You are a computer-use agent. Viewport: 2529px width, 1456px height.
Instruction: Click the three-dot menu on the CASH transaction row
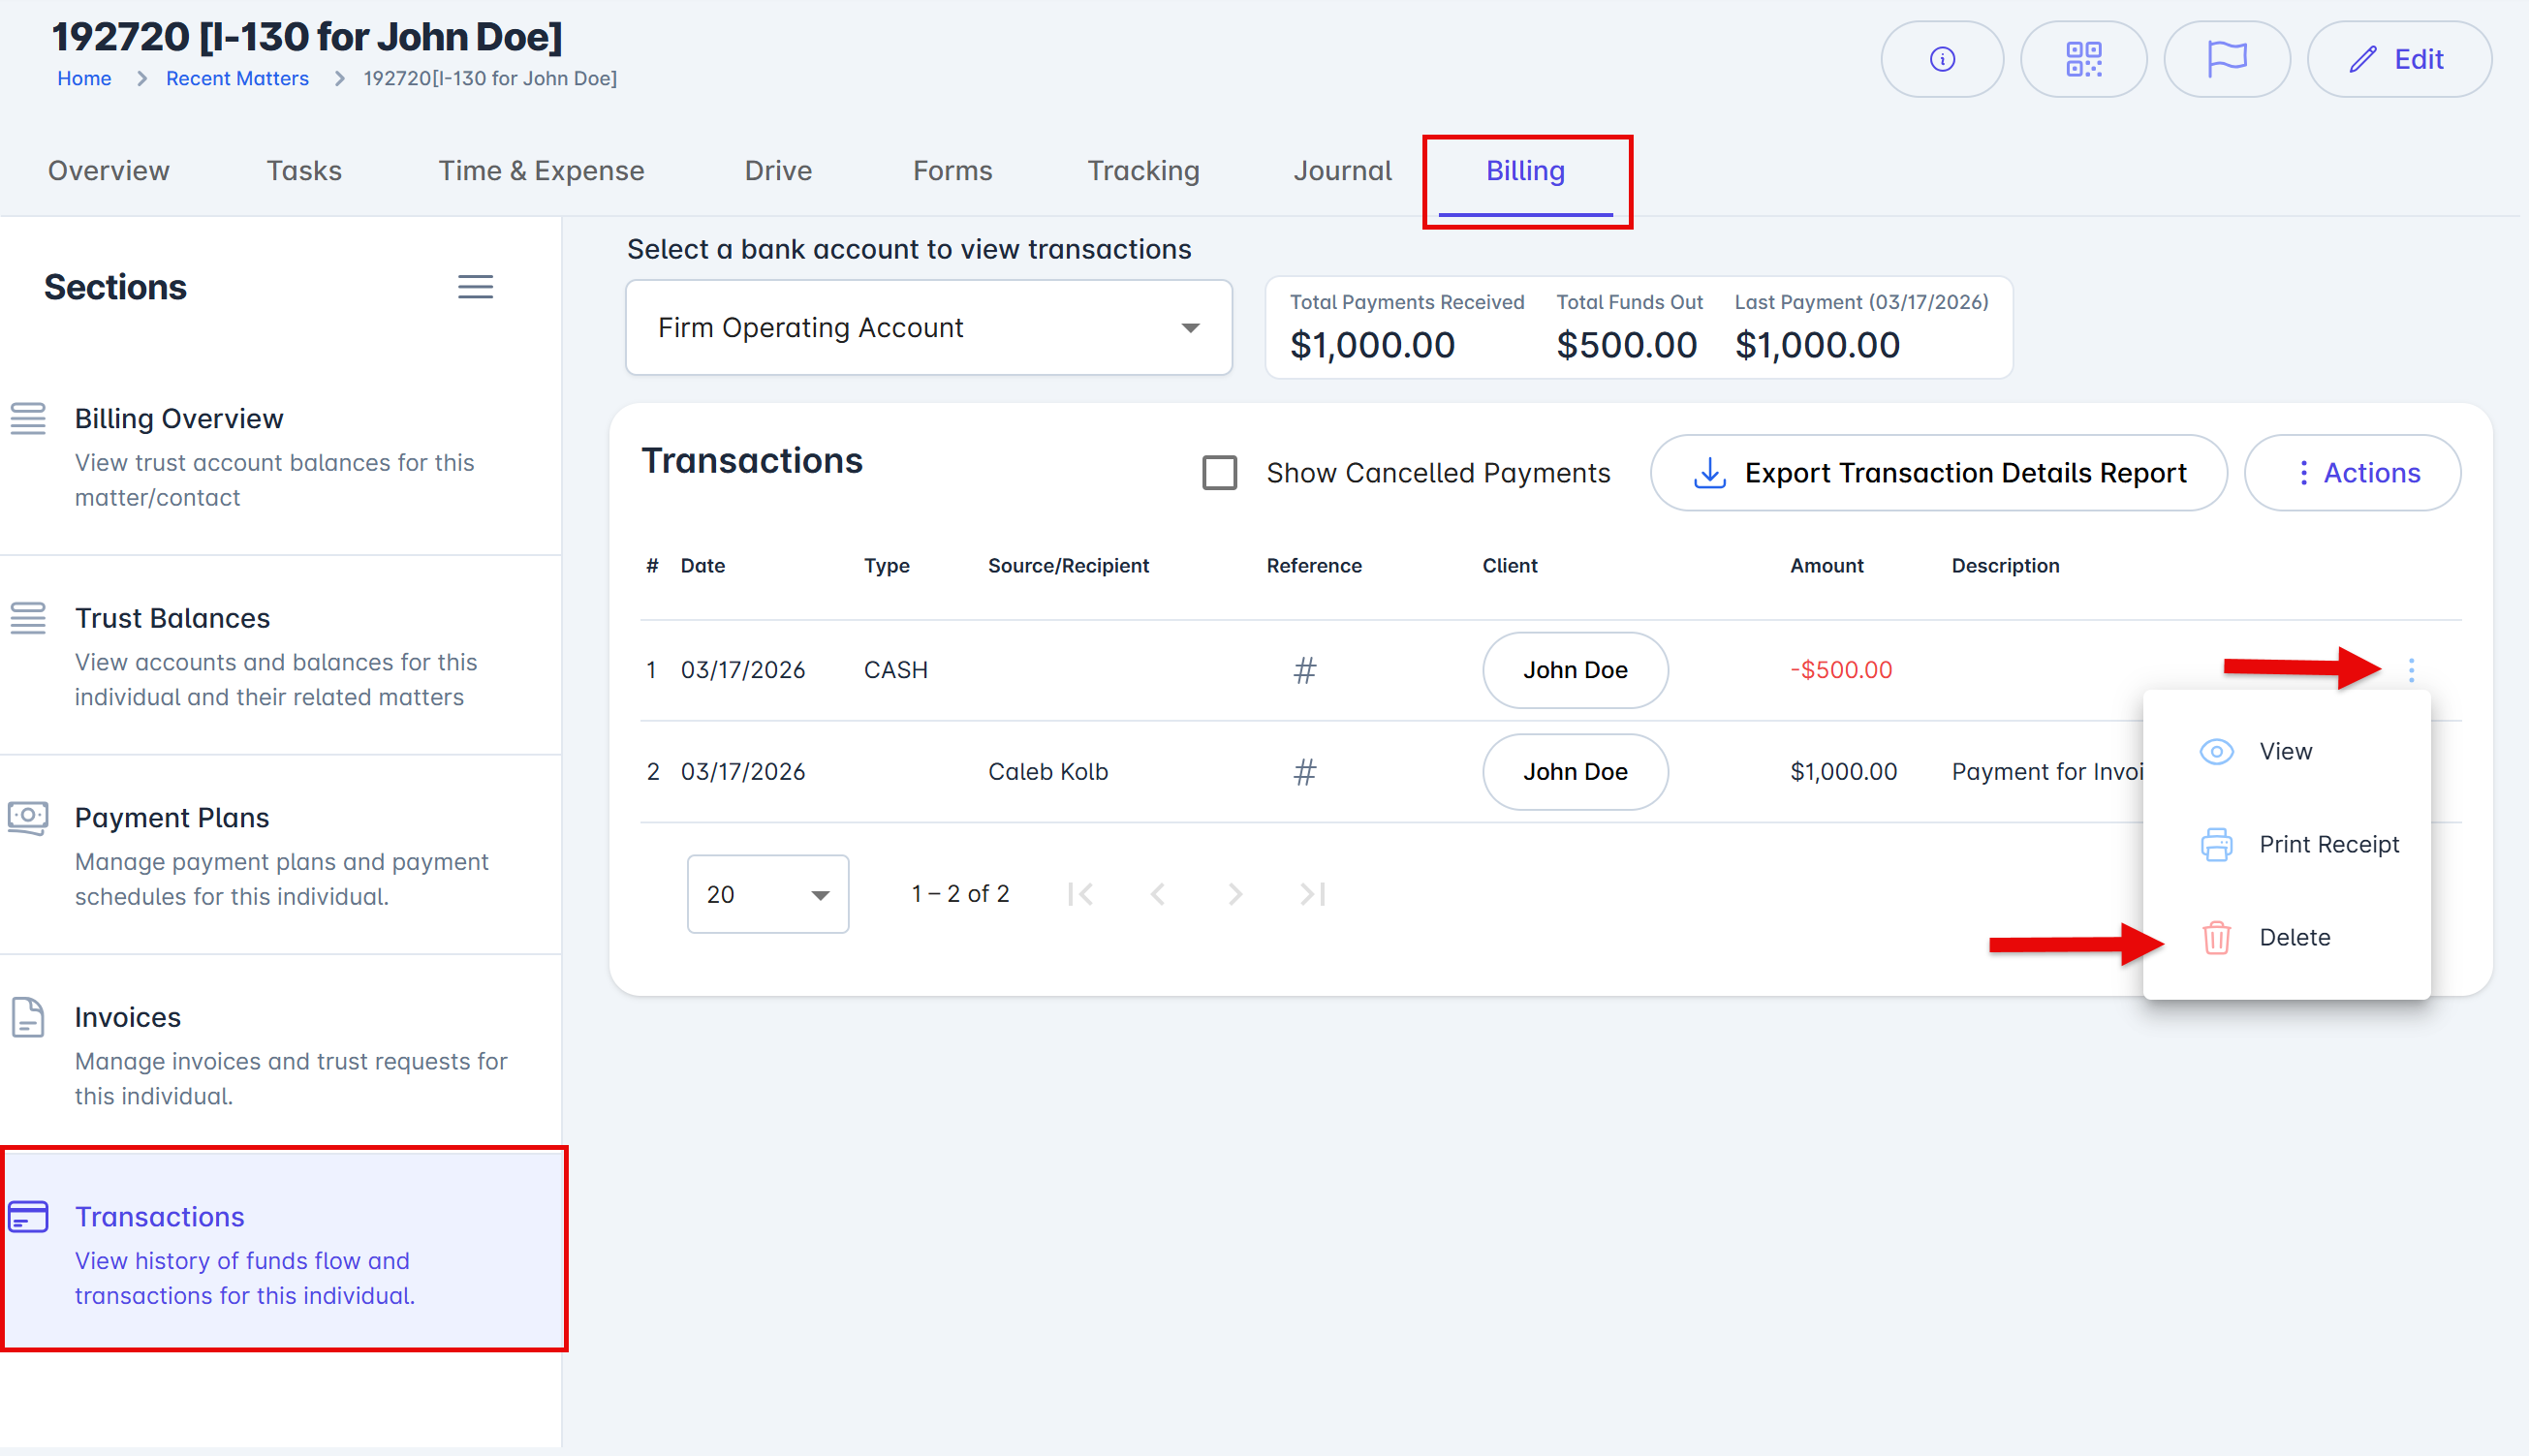pos(2410,670)
